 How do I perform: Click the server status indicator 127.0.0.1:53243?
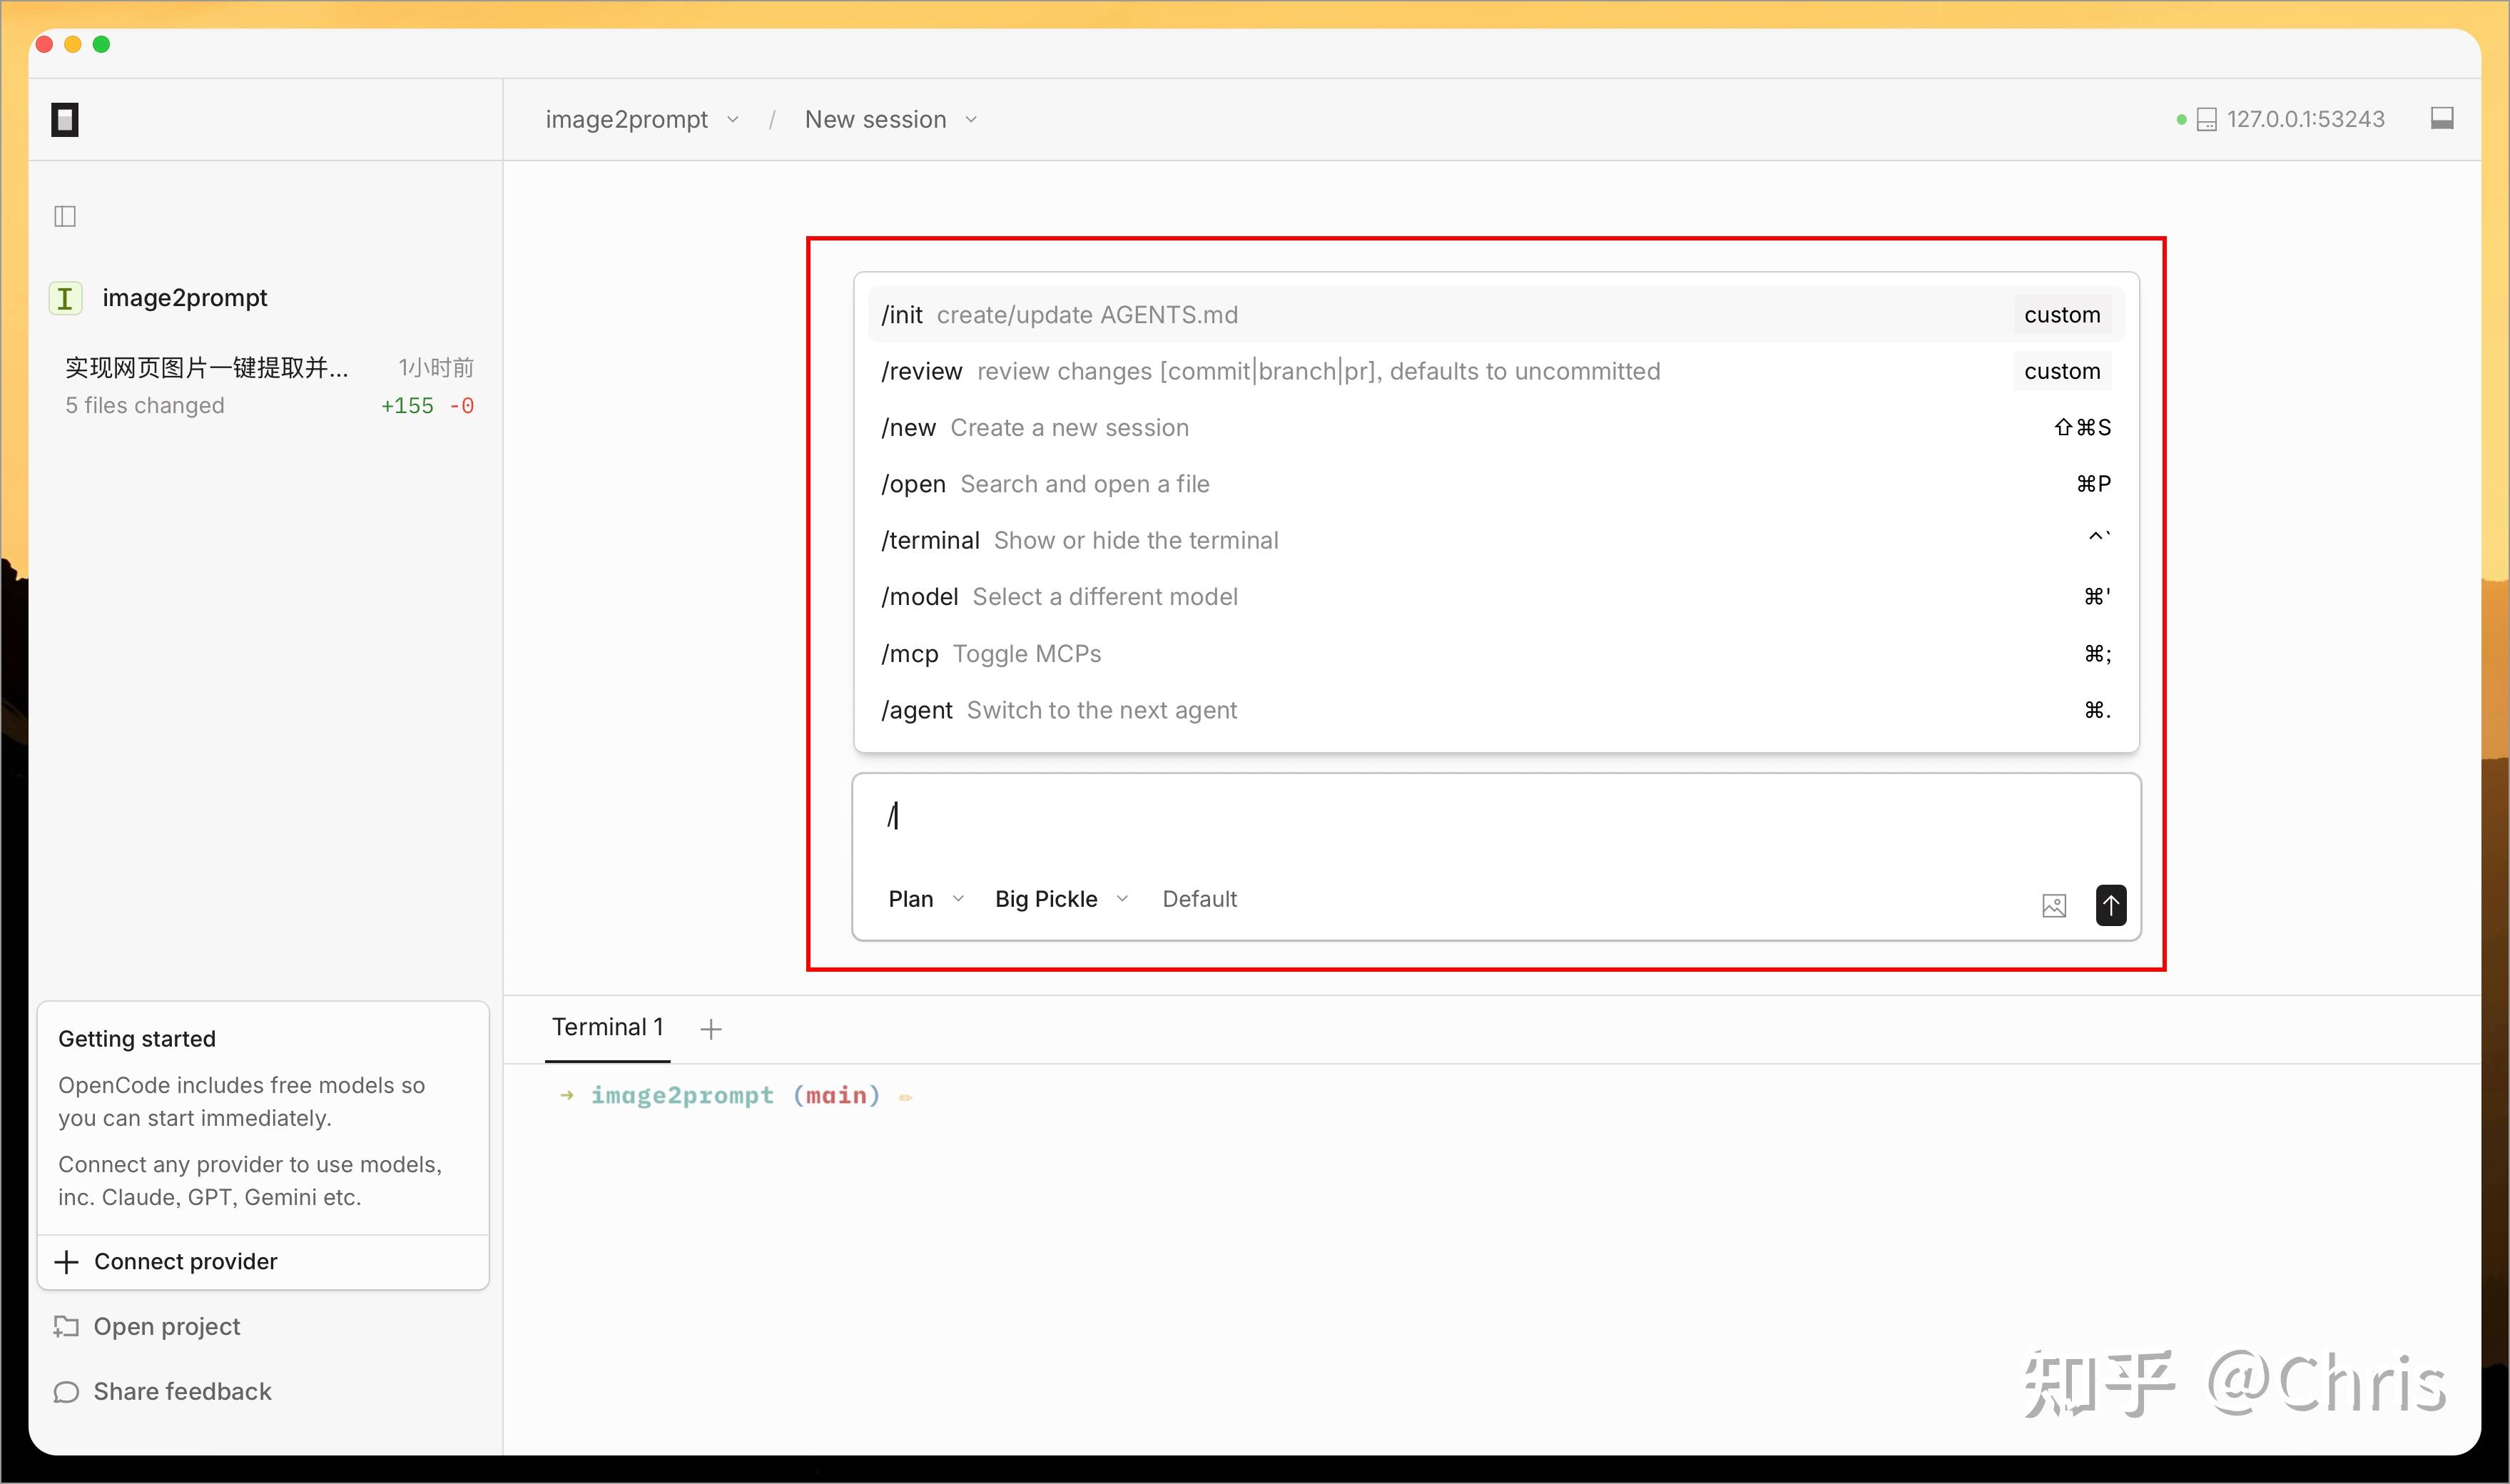coord(2280,119)
